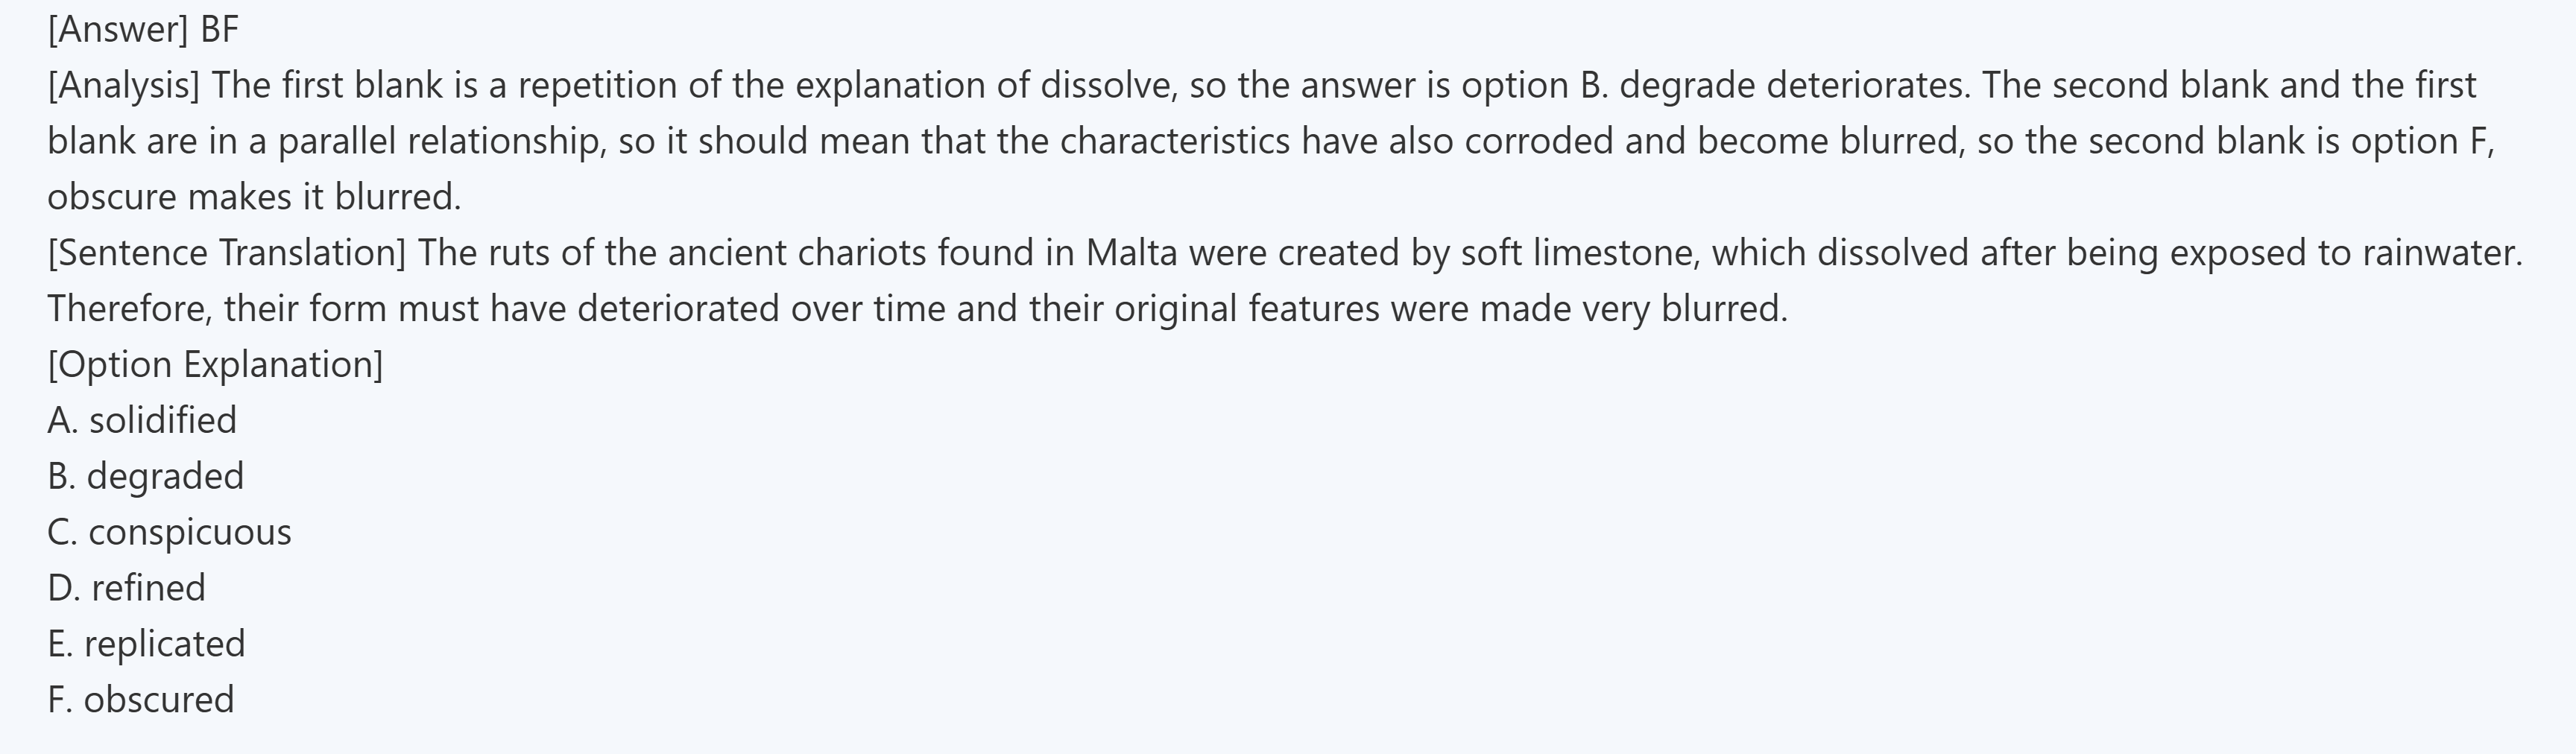This screenshot has height=754, width=2576.
Task: Click the [Analysis] heading
Action: (x=123, y=86)
